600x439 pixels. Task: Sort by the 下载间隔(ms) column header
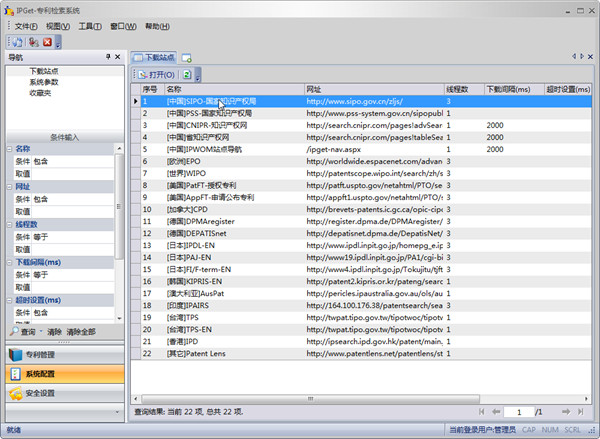(514, 90)
